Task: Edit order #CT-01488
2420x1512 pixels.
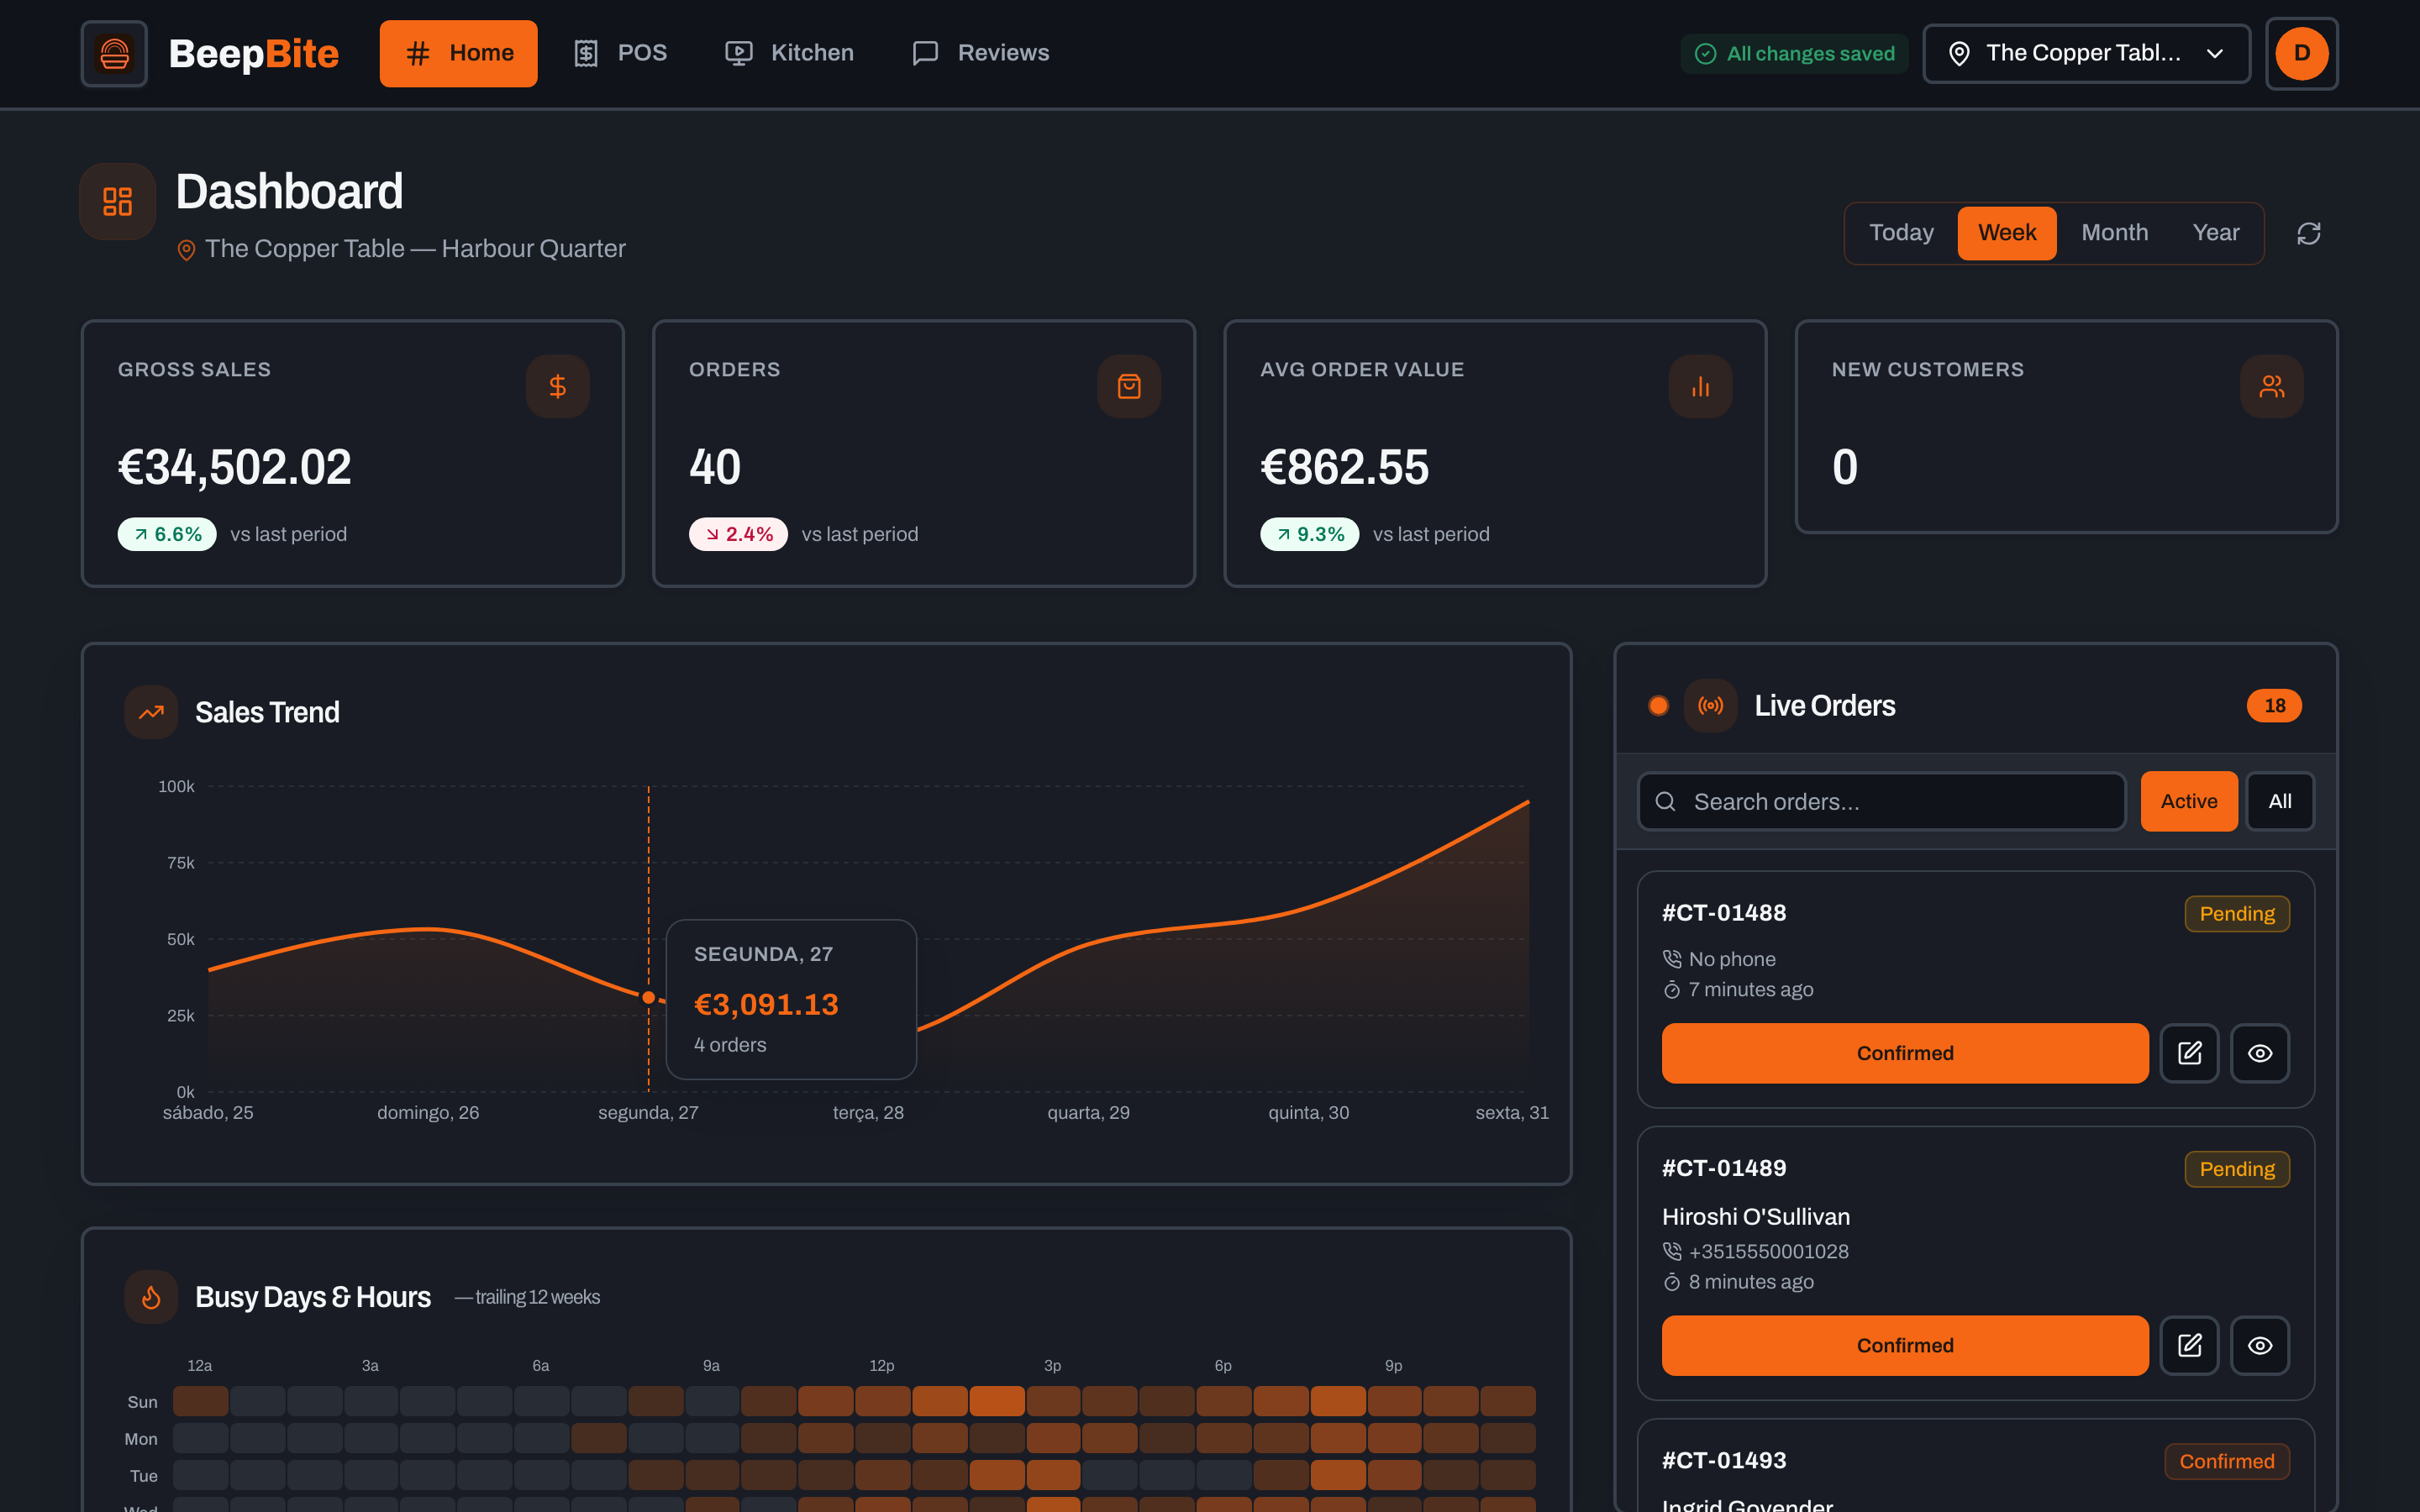Action: pos(2189,1053)
